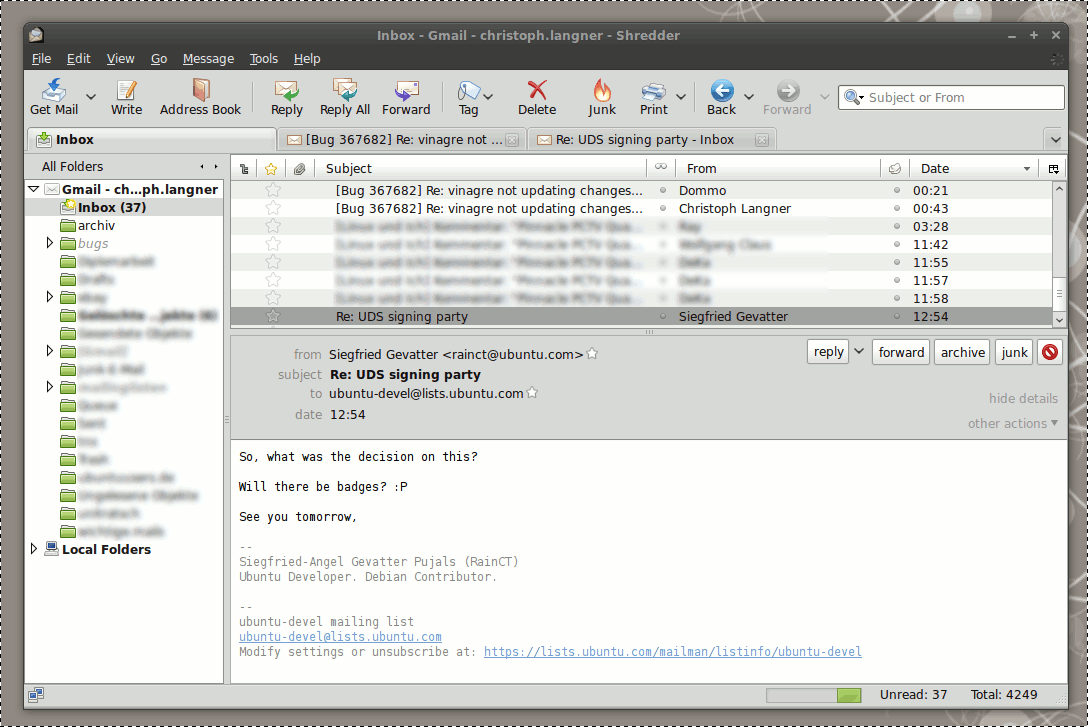1088x727 pixels.
Task: Toggle junk status of 12:54 message
Action: click(x=896, y=316)
